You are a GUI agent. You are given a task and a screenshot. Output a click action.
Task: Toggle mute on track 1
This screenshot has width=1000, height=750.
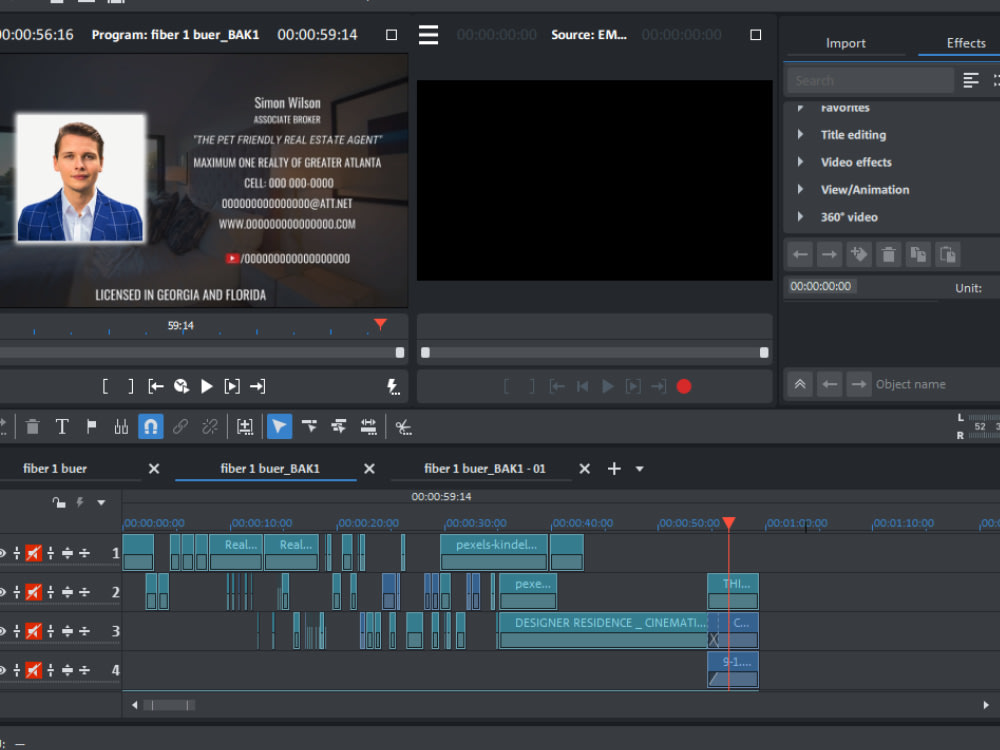pos(33,553)
